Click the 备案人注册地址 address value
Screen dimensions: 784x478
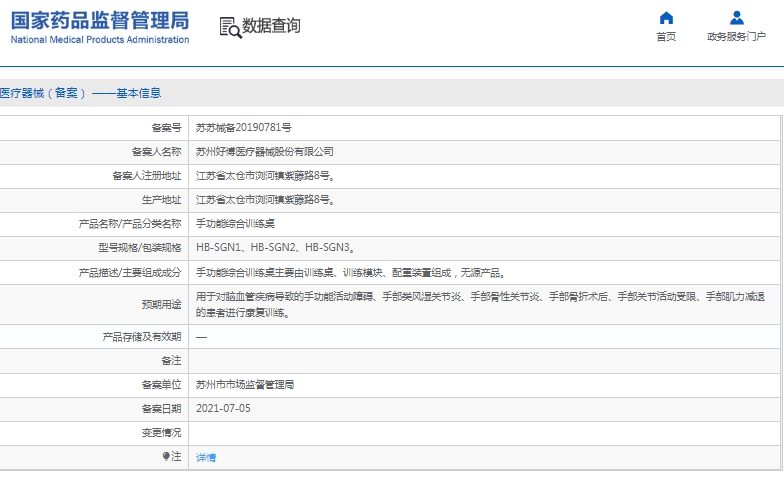click(266, 176)
